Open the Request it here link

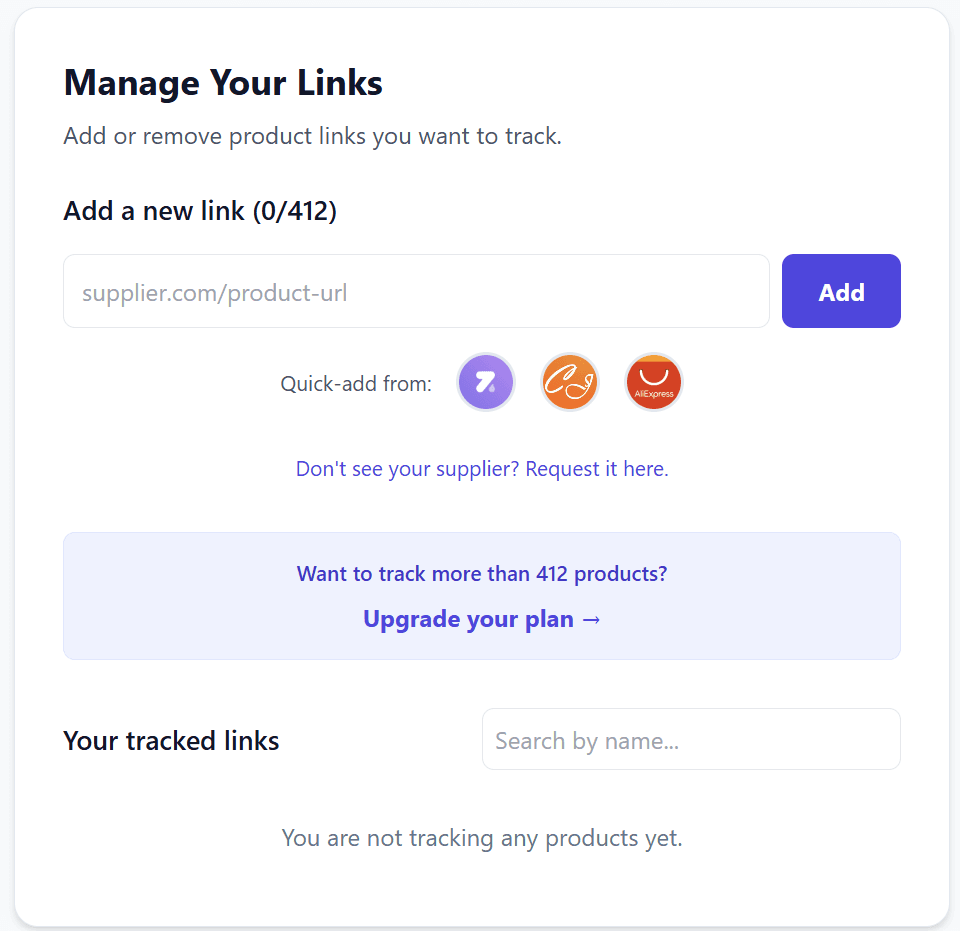(594, 468)
